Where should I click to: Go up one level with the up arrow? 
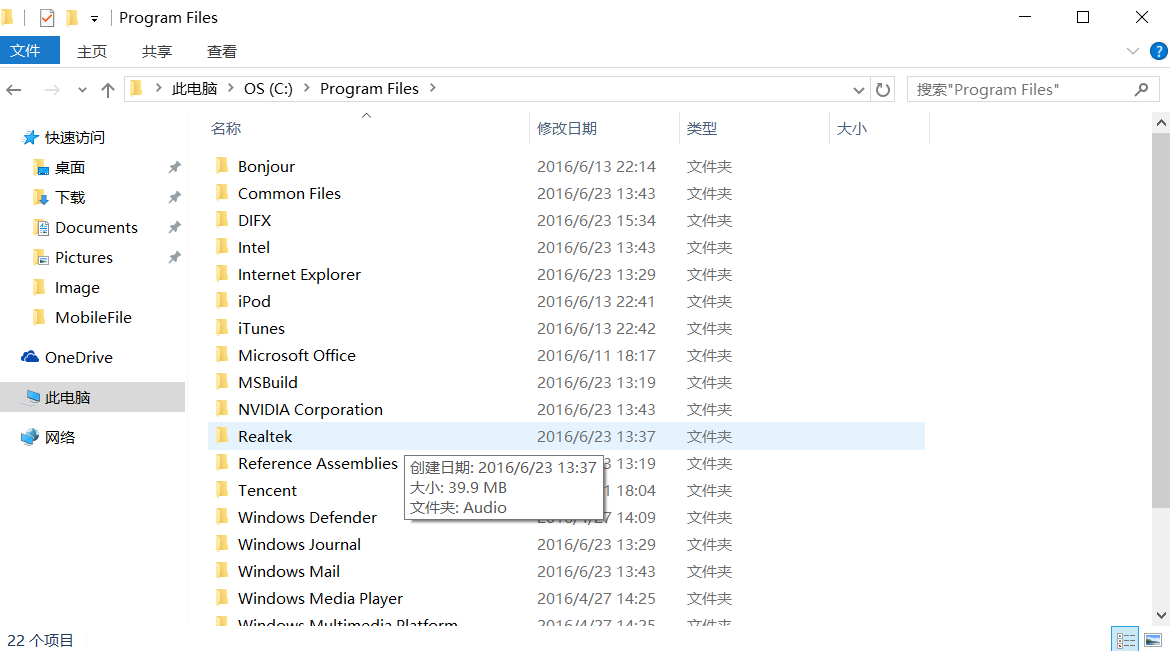tap(107, 90)
